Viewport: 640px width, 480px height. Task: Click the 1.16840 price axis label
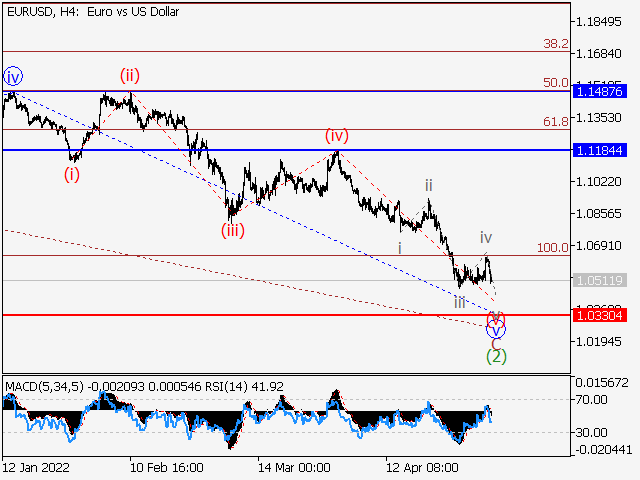(598, 53)
